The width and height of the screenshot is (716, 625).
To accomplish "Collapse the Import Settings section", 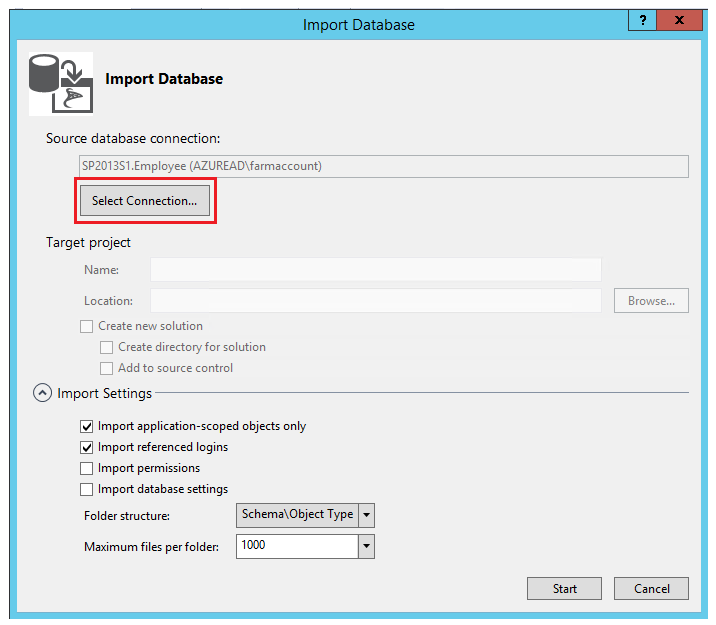I will pyautogui.click(x=42, y=393).
